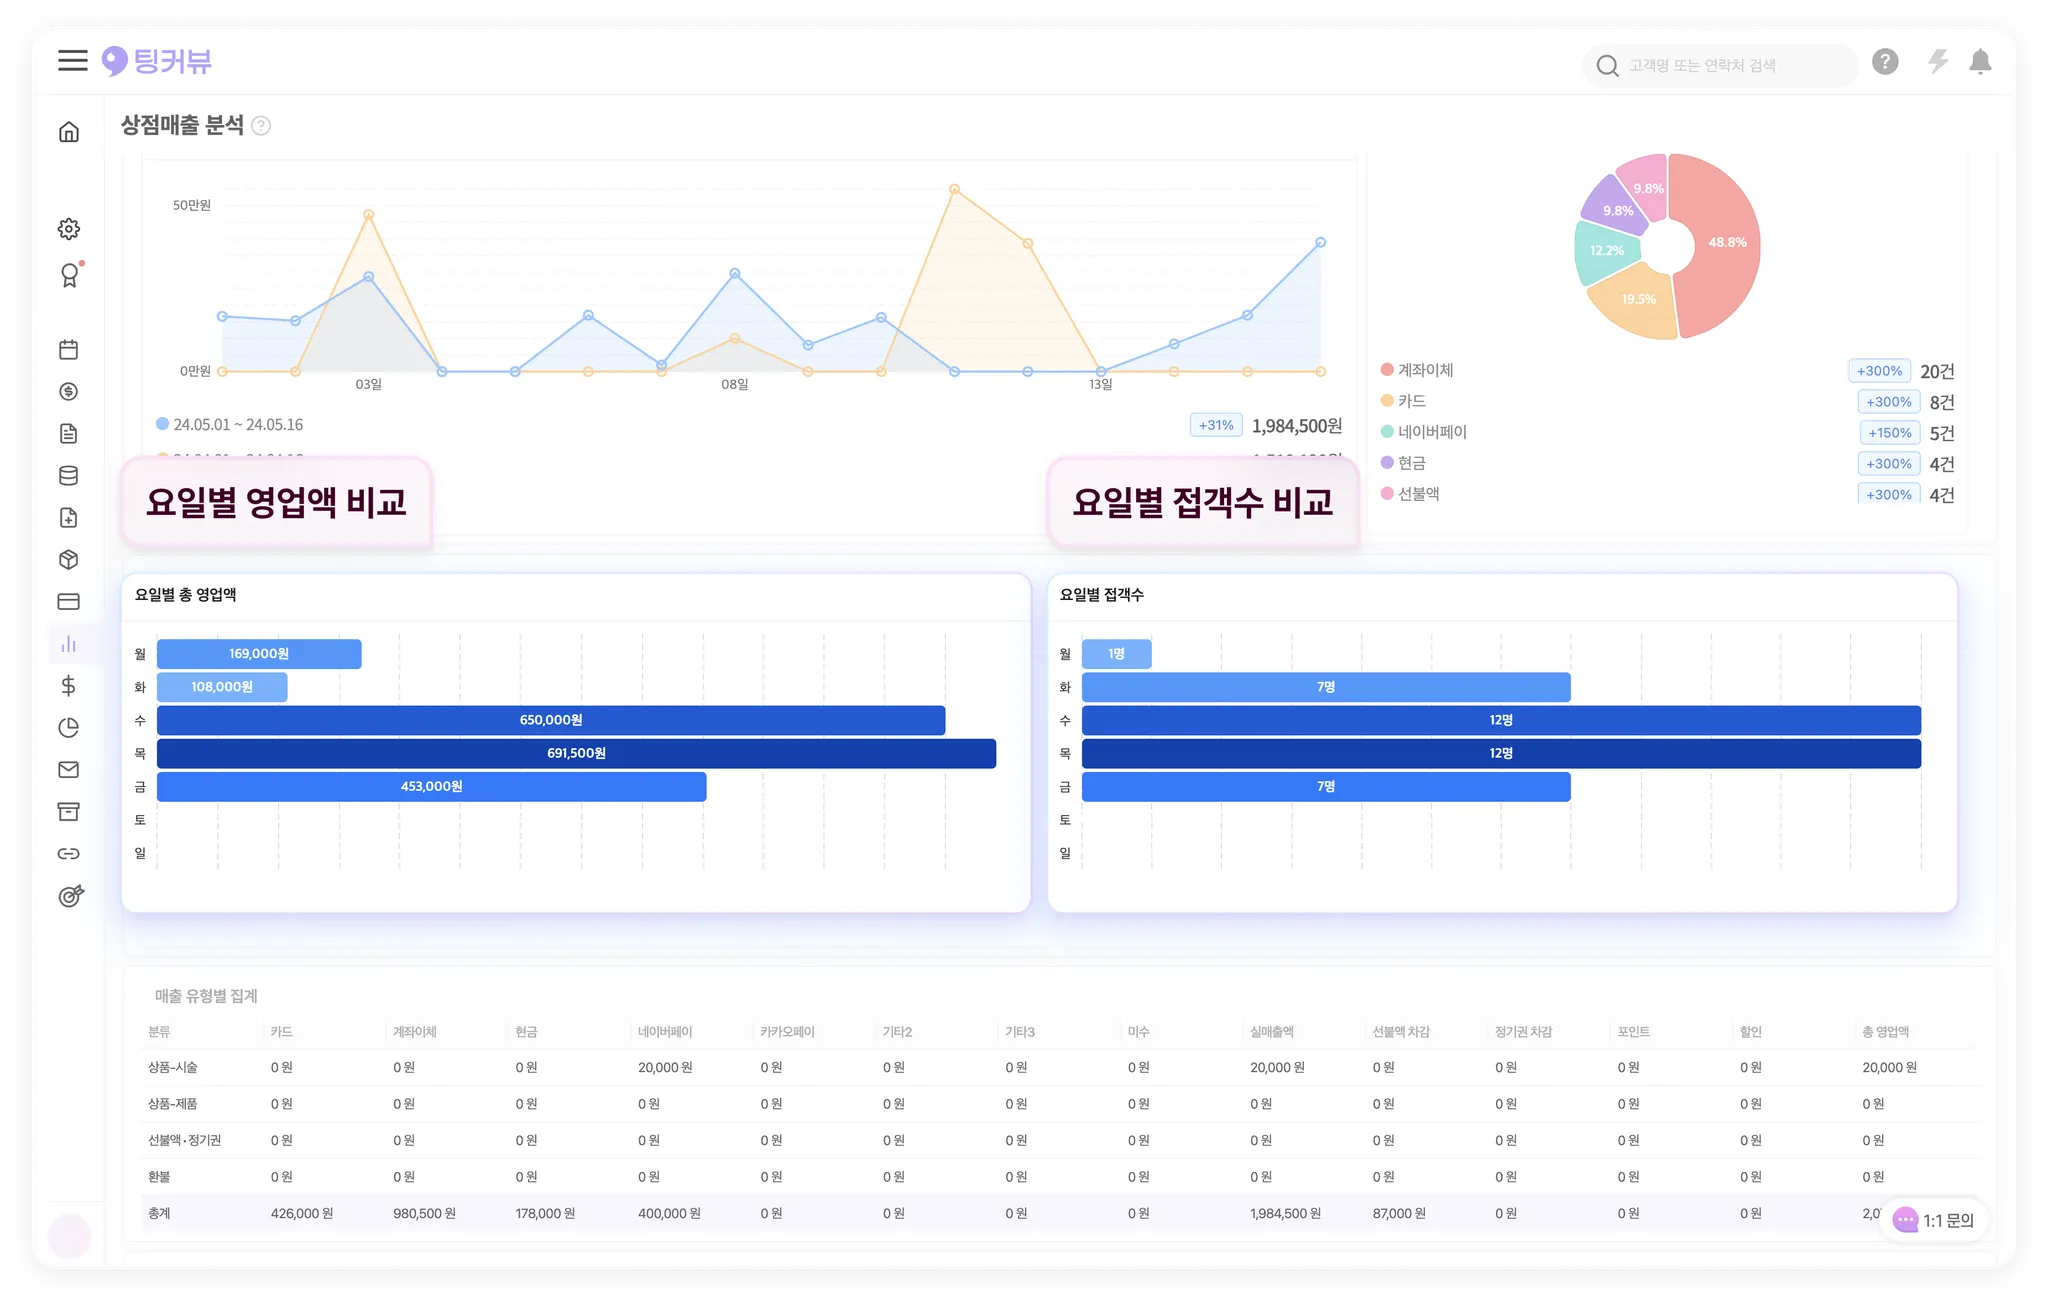Click the bar chart analytics icon
Image resolution: width=2048 pixels, height=1305 pixels.
tap(69, 644)
